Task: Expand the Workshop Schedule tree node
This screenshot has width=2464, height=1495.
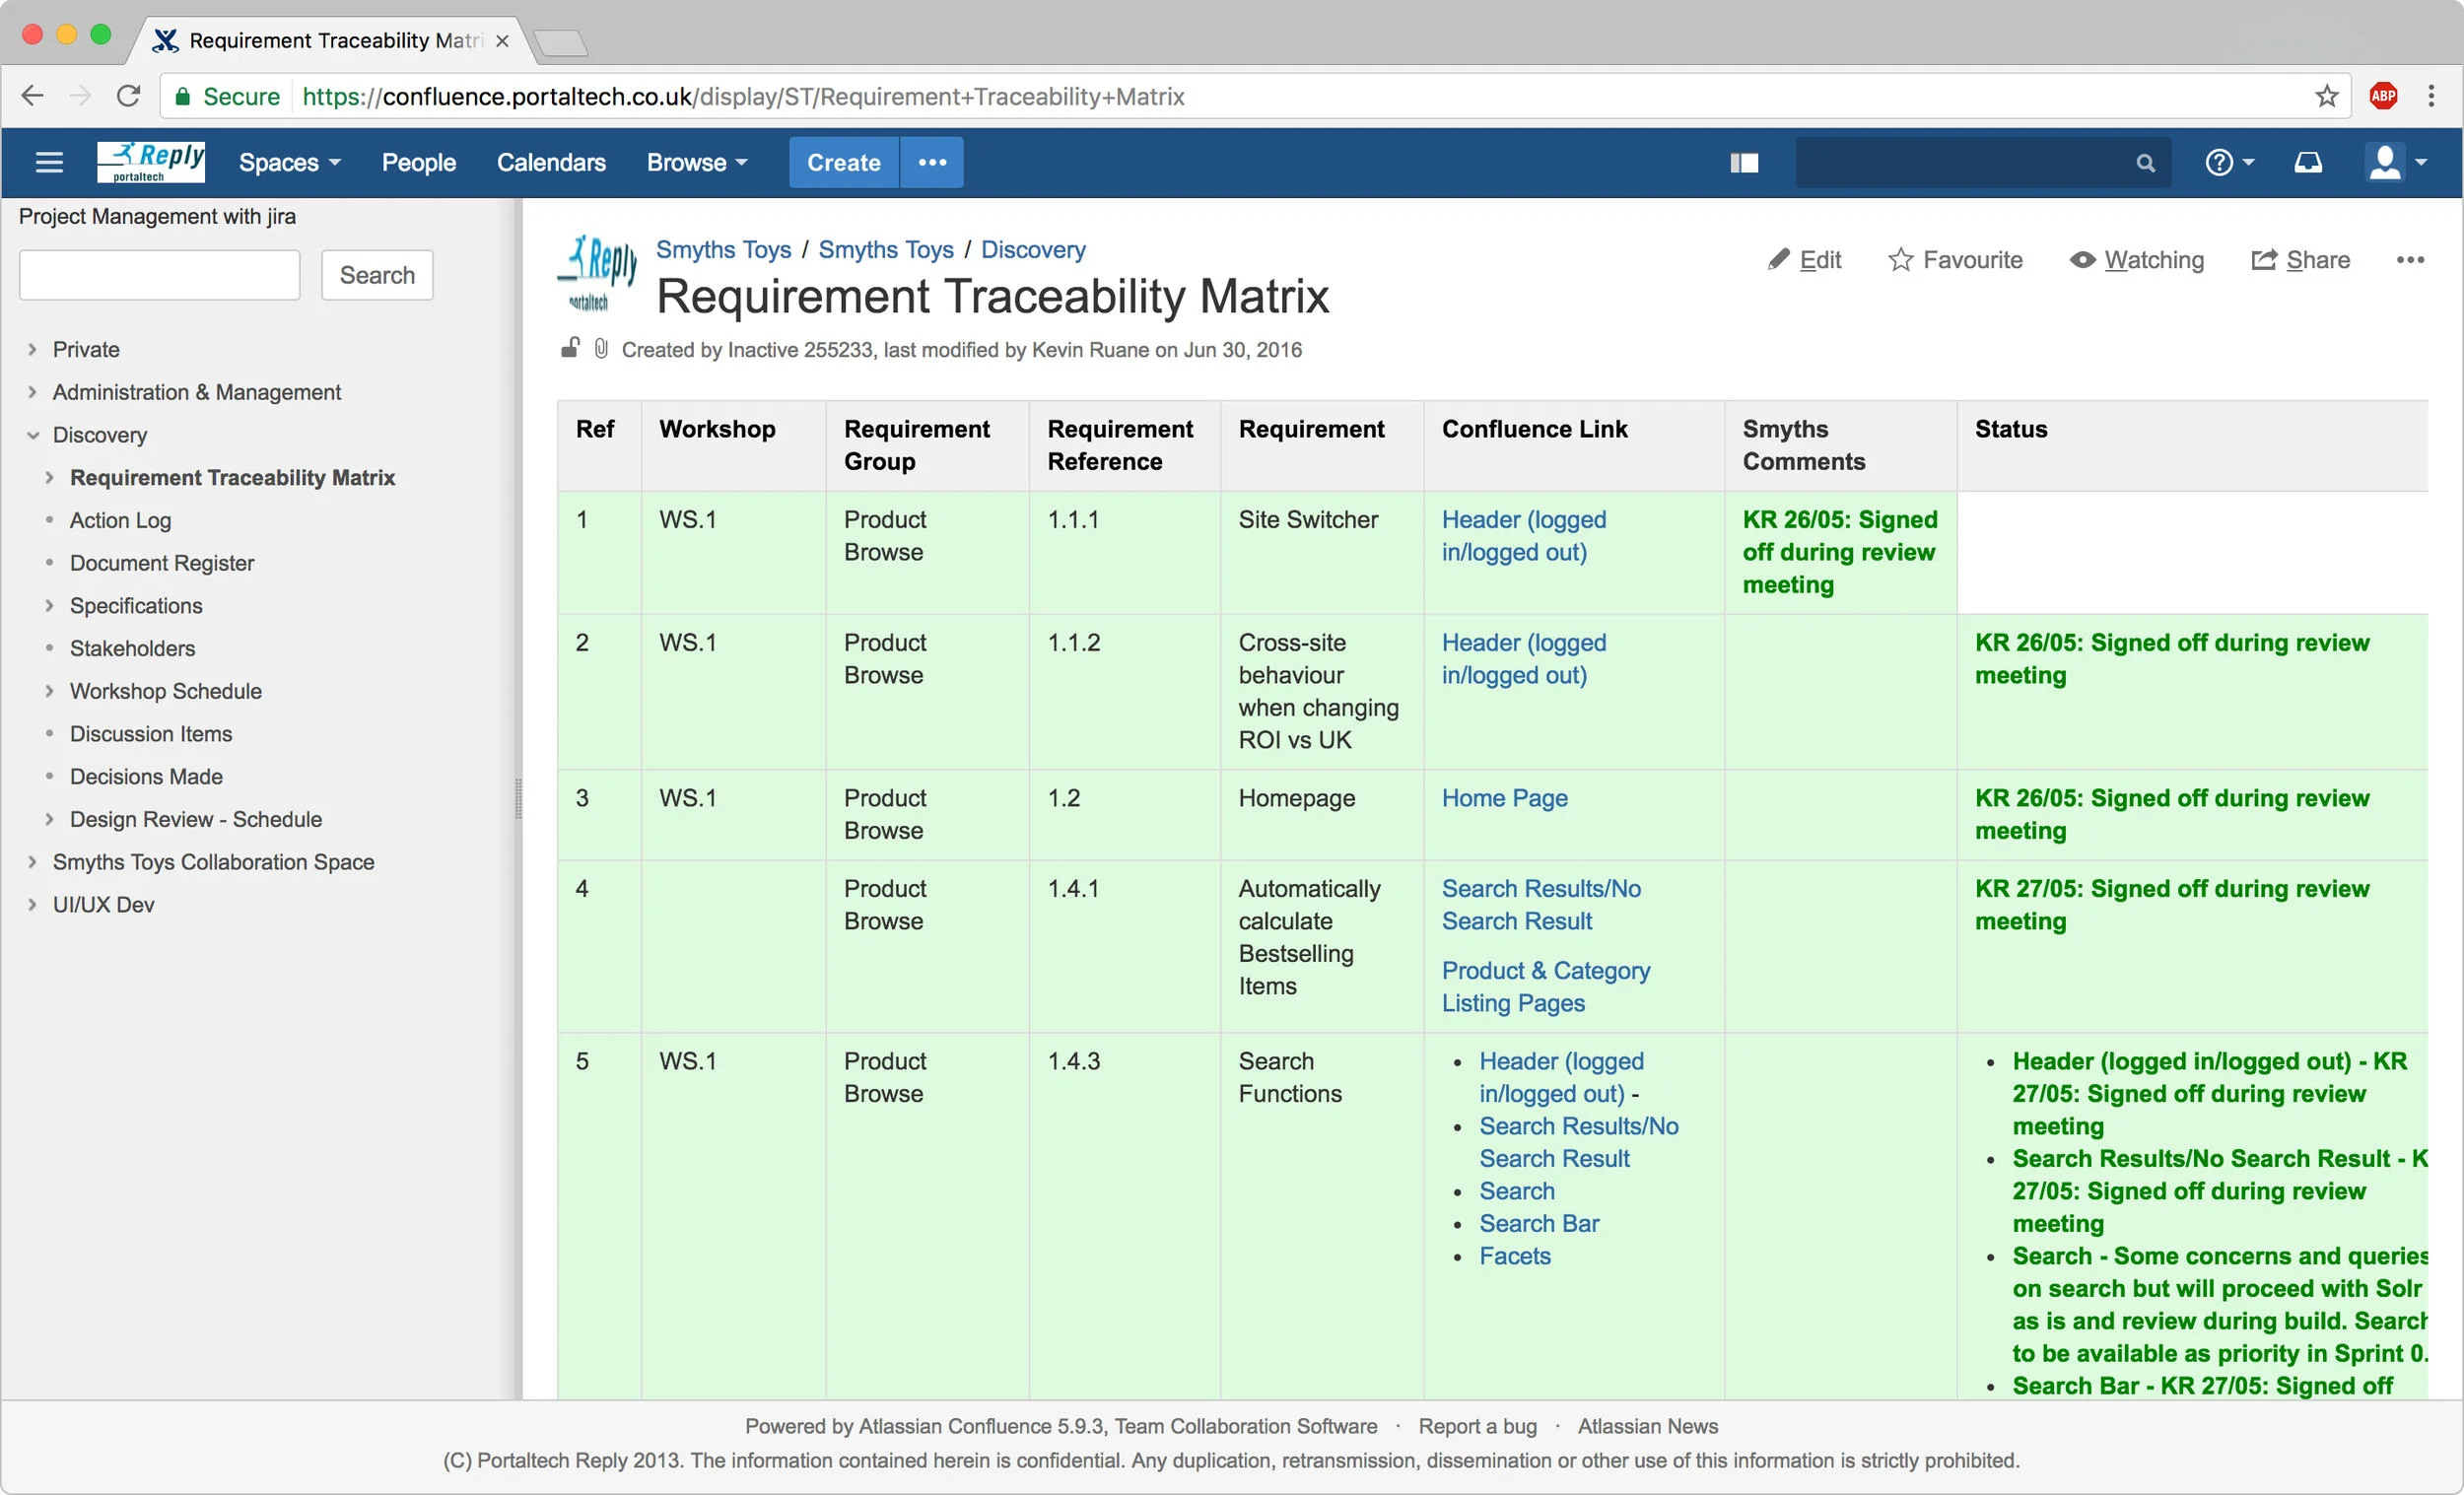Action: point(49,691)
